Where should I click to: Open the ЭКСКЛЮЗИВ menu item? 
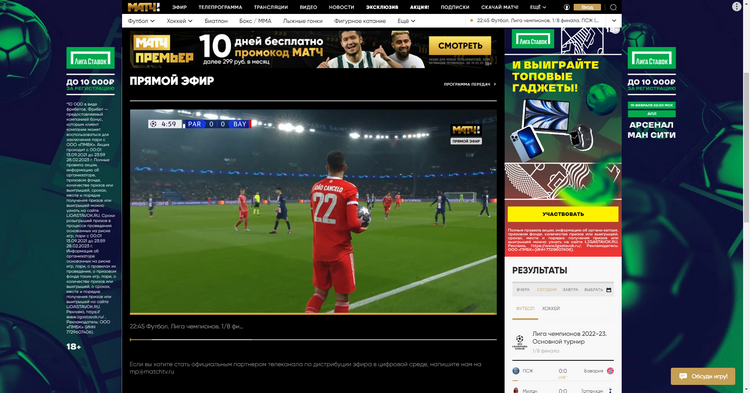click(x=382, y=7)
